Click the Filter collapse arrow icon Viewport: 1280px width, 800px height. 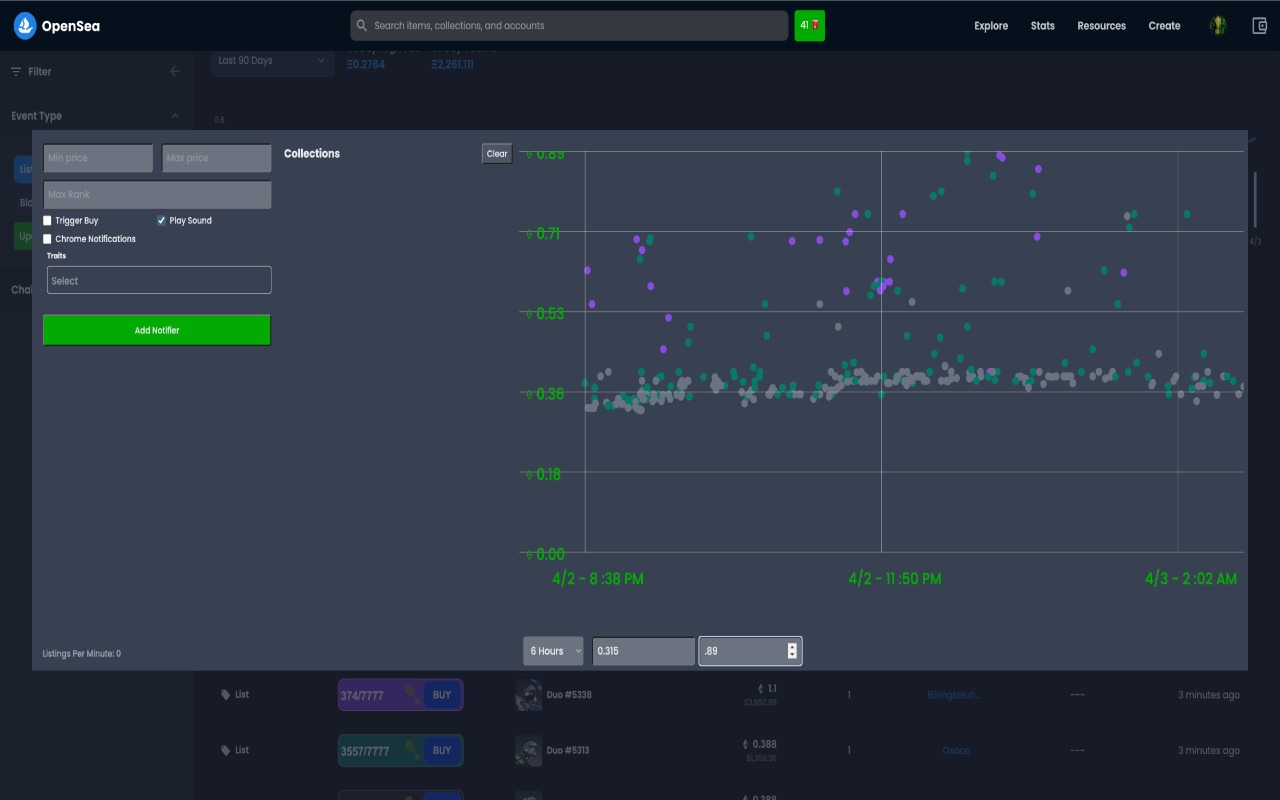pyautogui.click(x=175, y=72)
